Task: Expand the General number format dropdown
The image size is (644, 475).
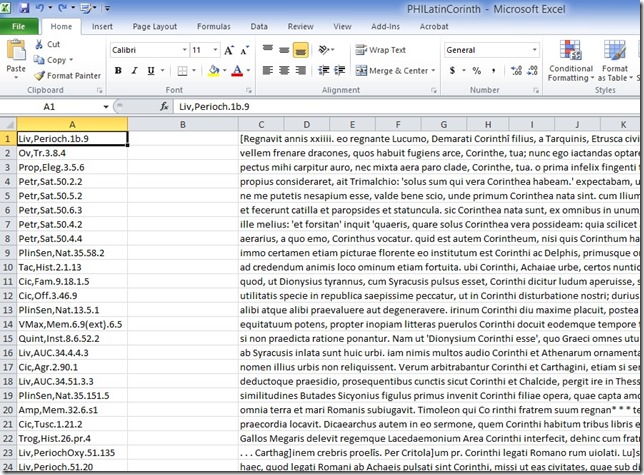Action: pyautogui.click(x=533, y=49)
